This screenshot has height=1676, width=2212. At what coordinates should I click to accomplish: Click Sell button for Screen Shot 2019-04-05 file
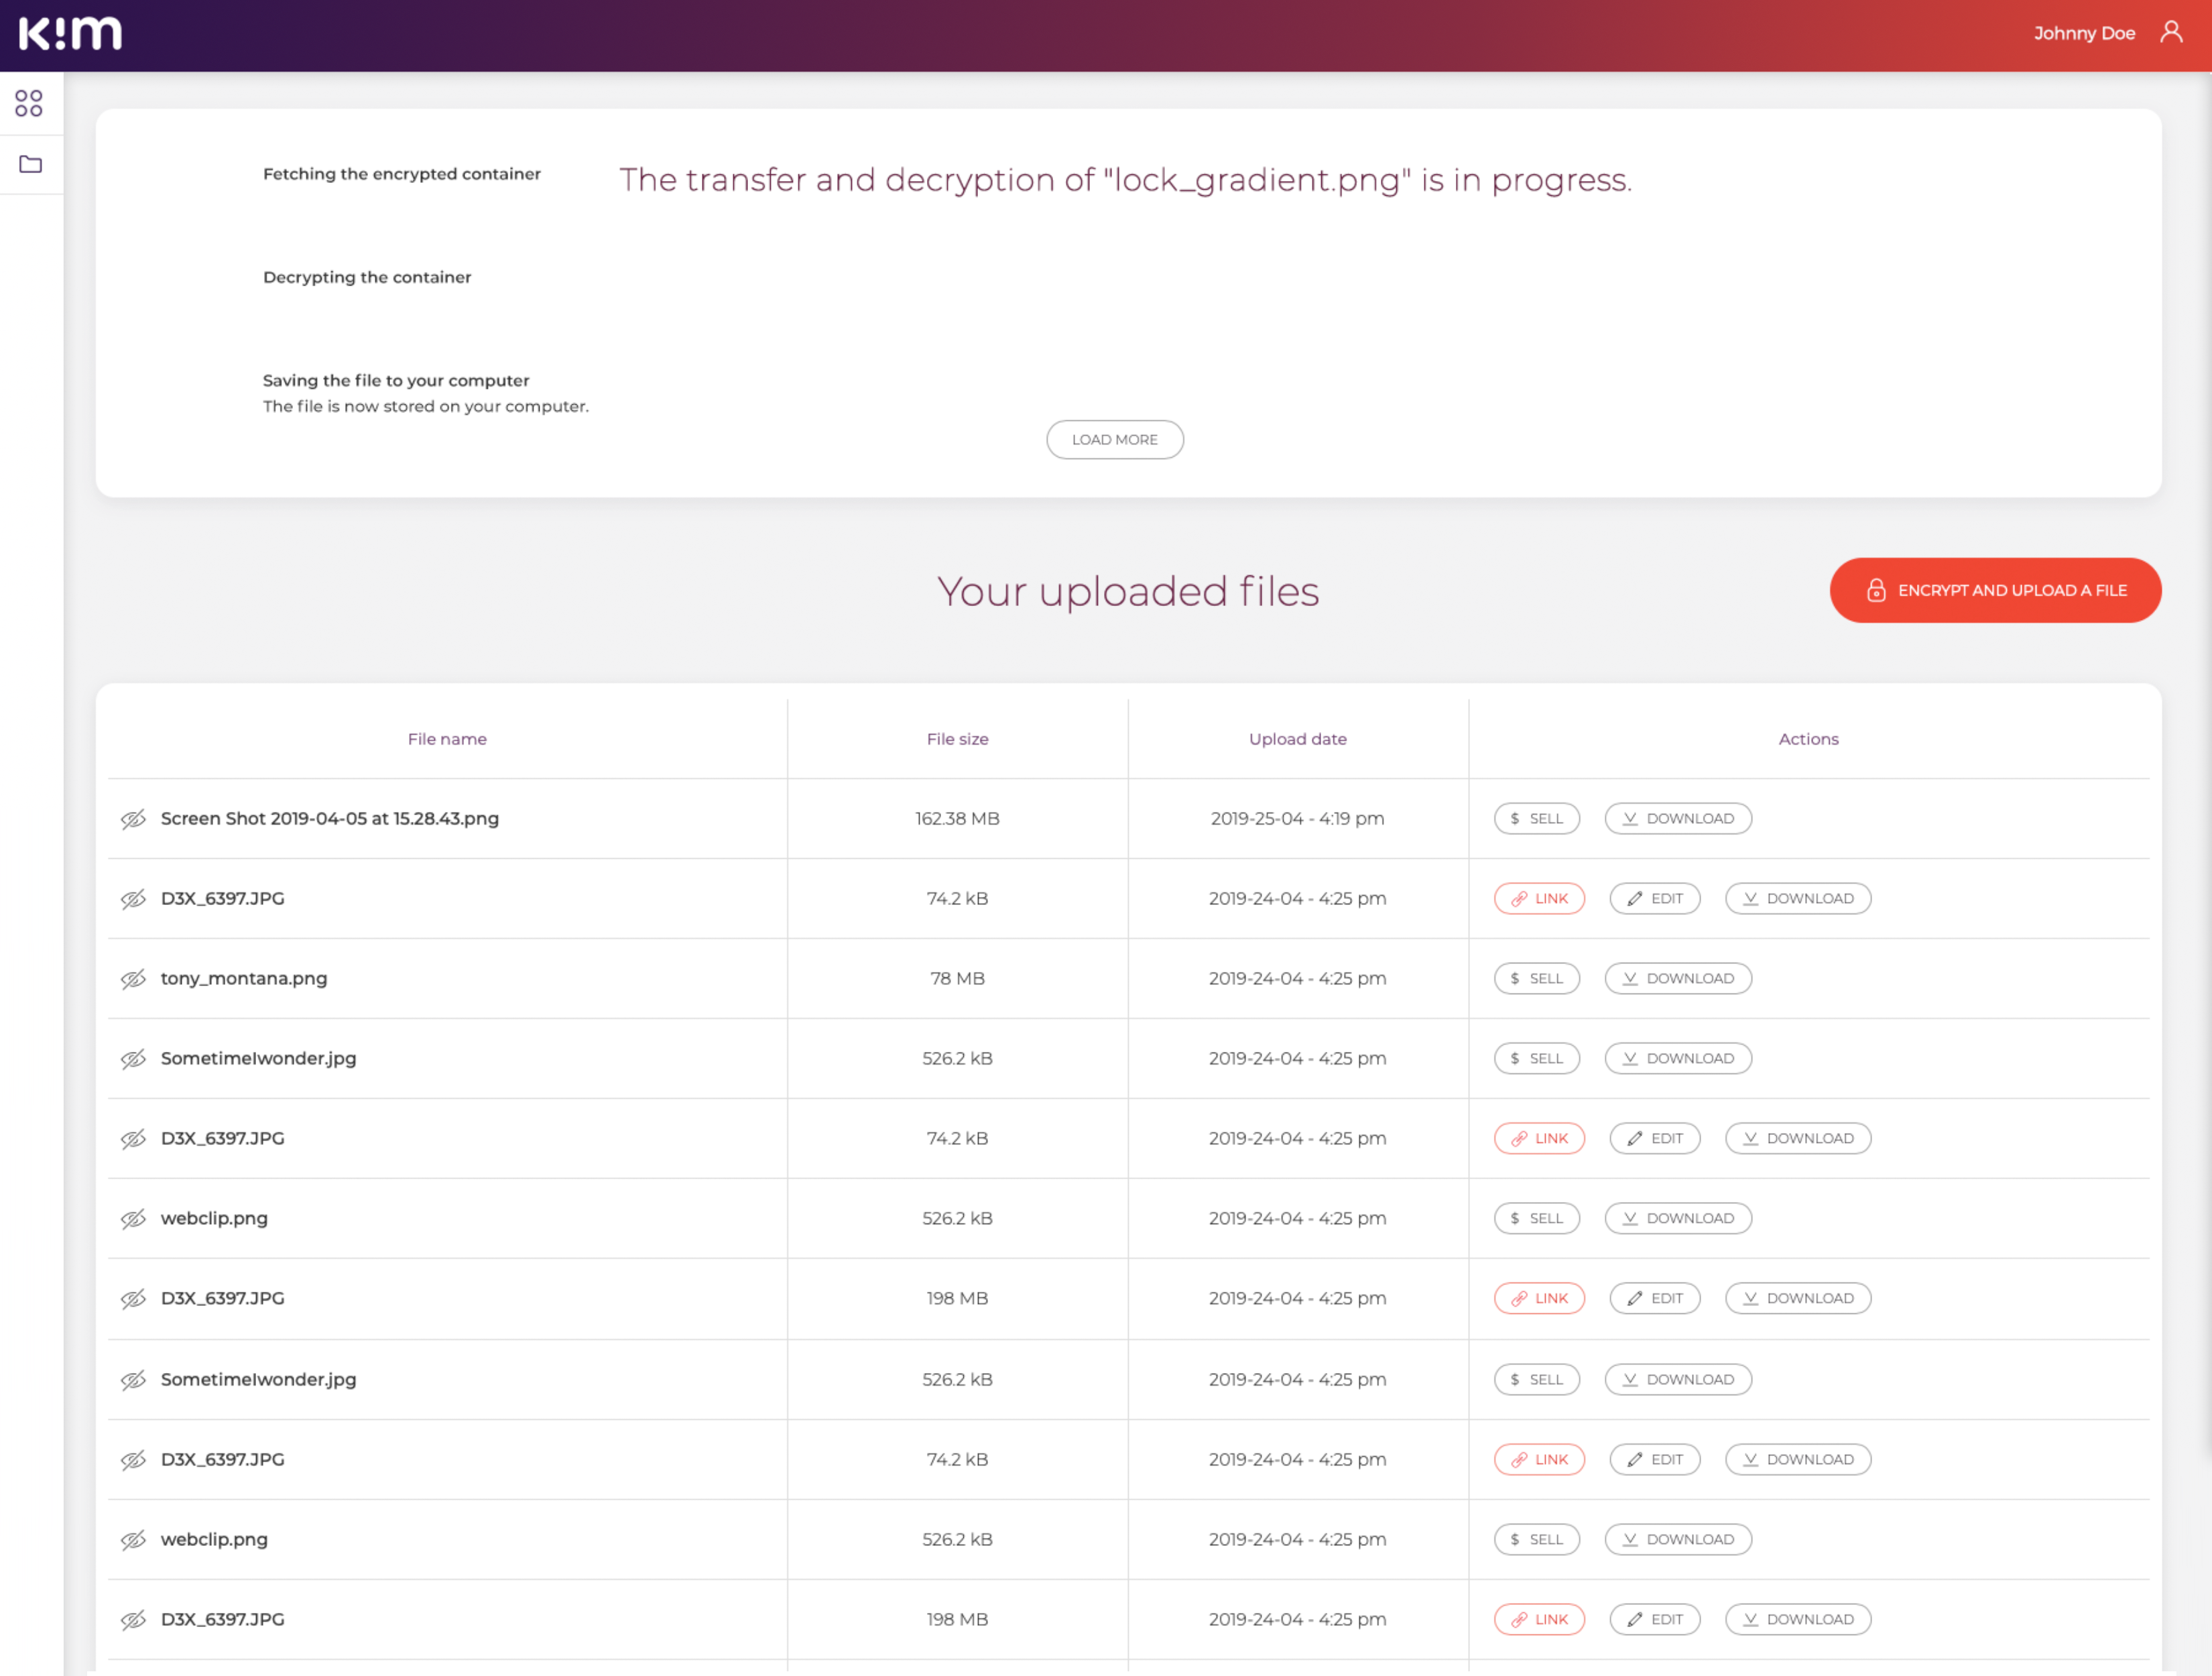1536,818
